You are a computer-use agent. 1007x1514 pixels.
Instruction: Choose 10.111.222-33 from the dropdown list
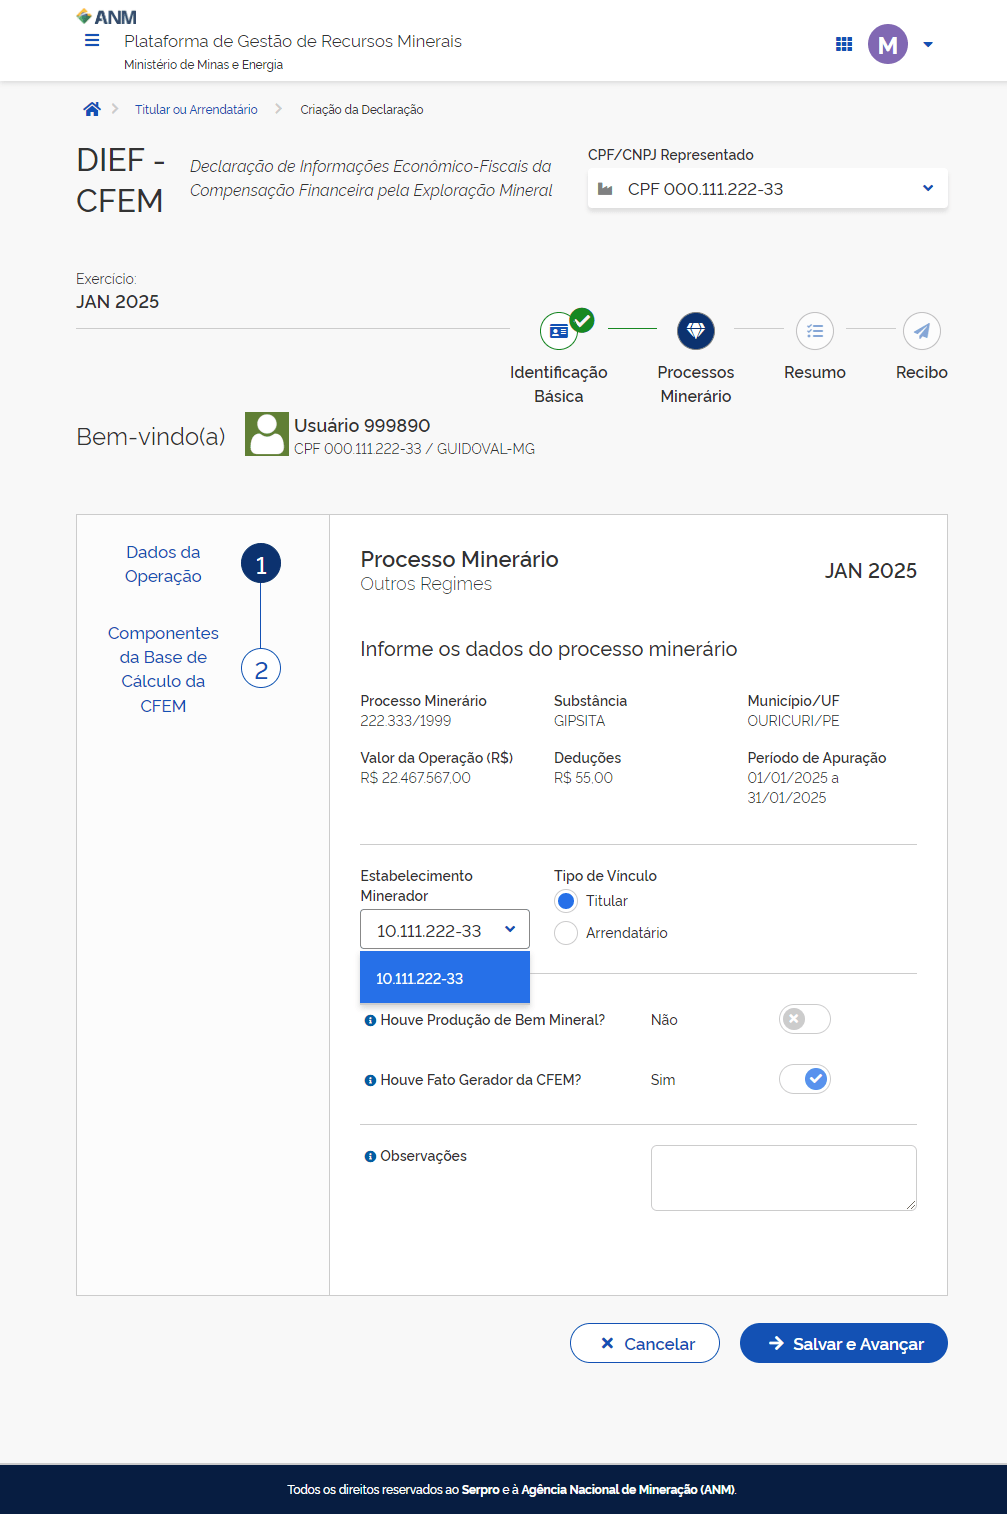coord(444,978)
